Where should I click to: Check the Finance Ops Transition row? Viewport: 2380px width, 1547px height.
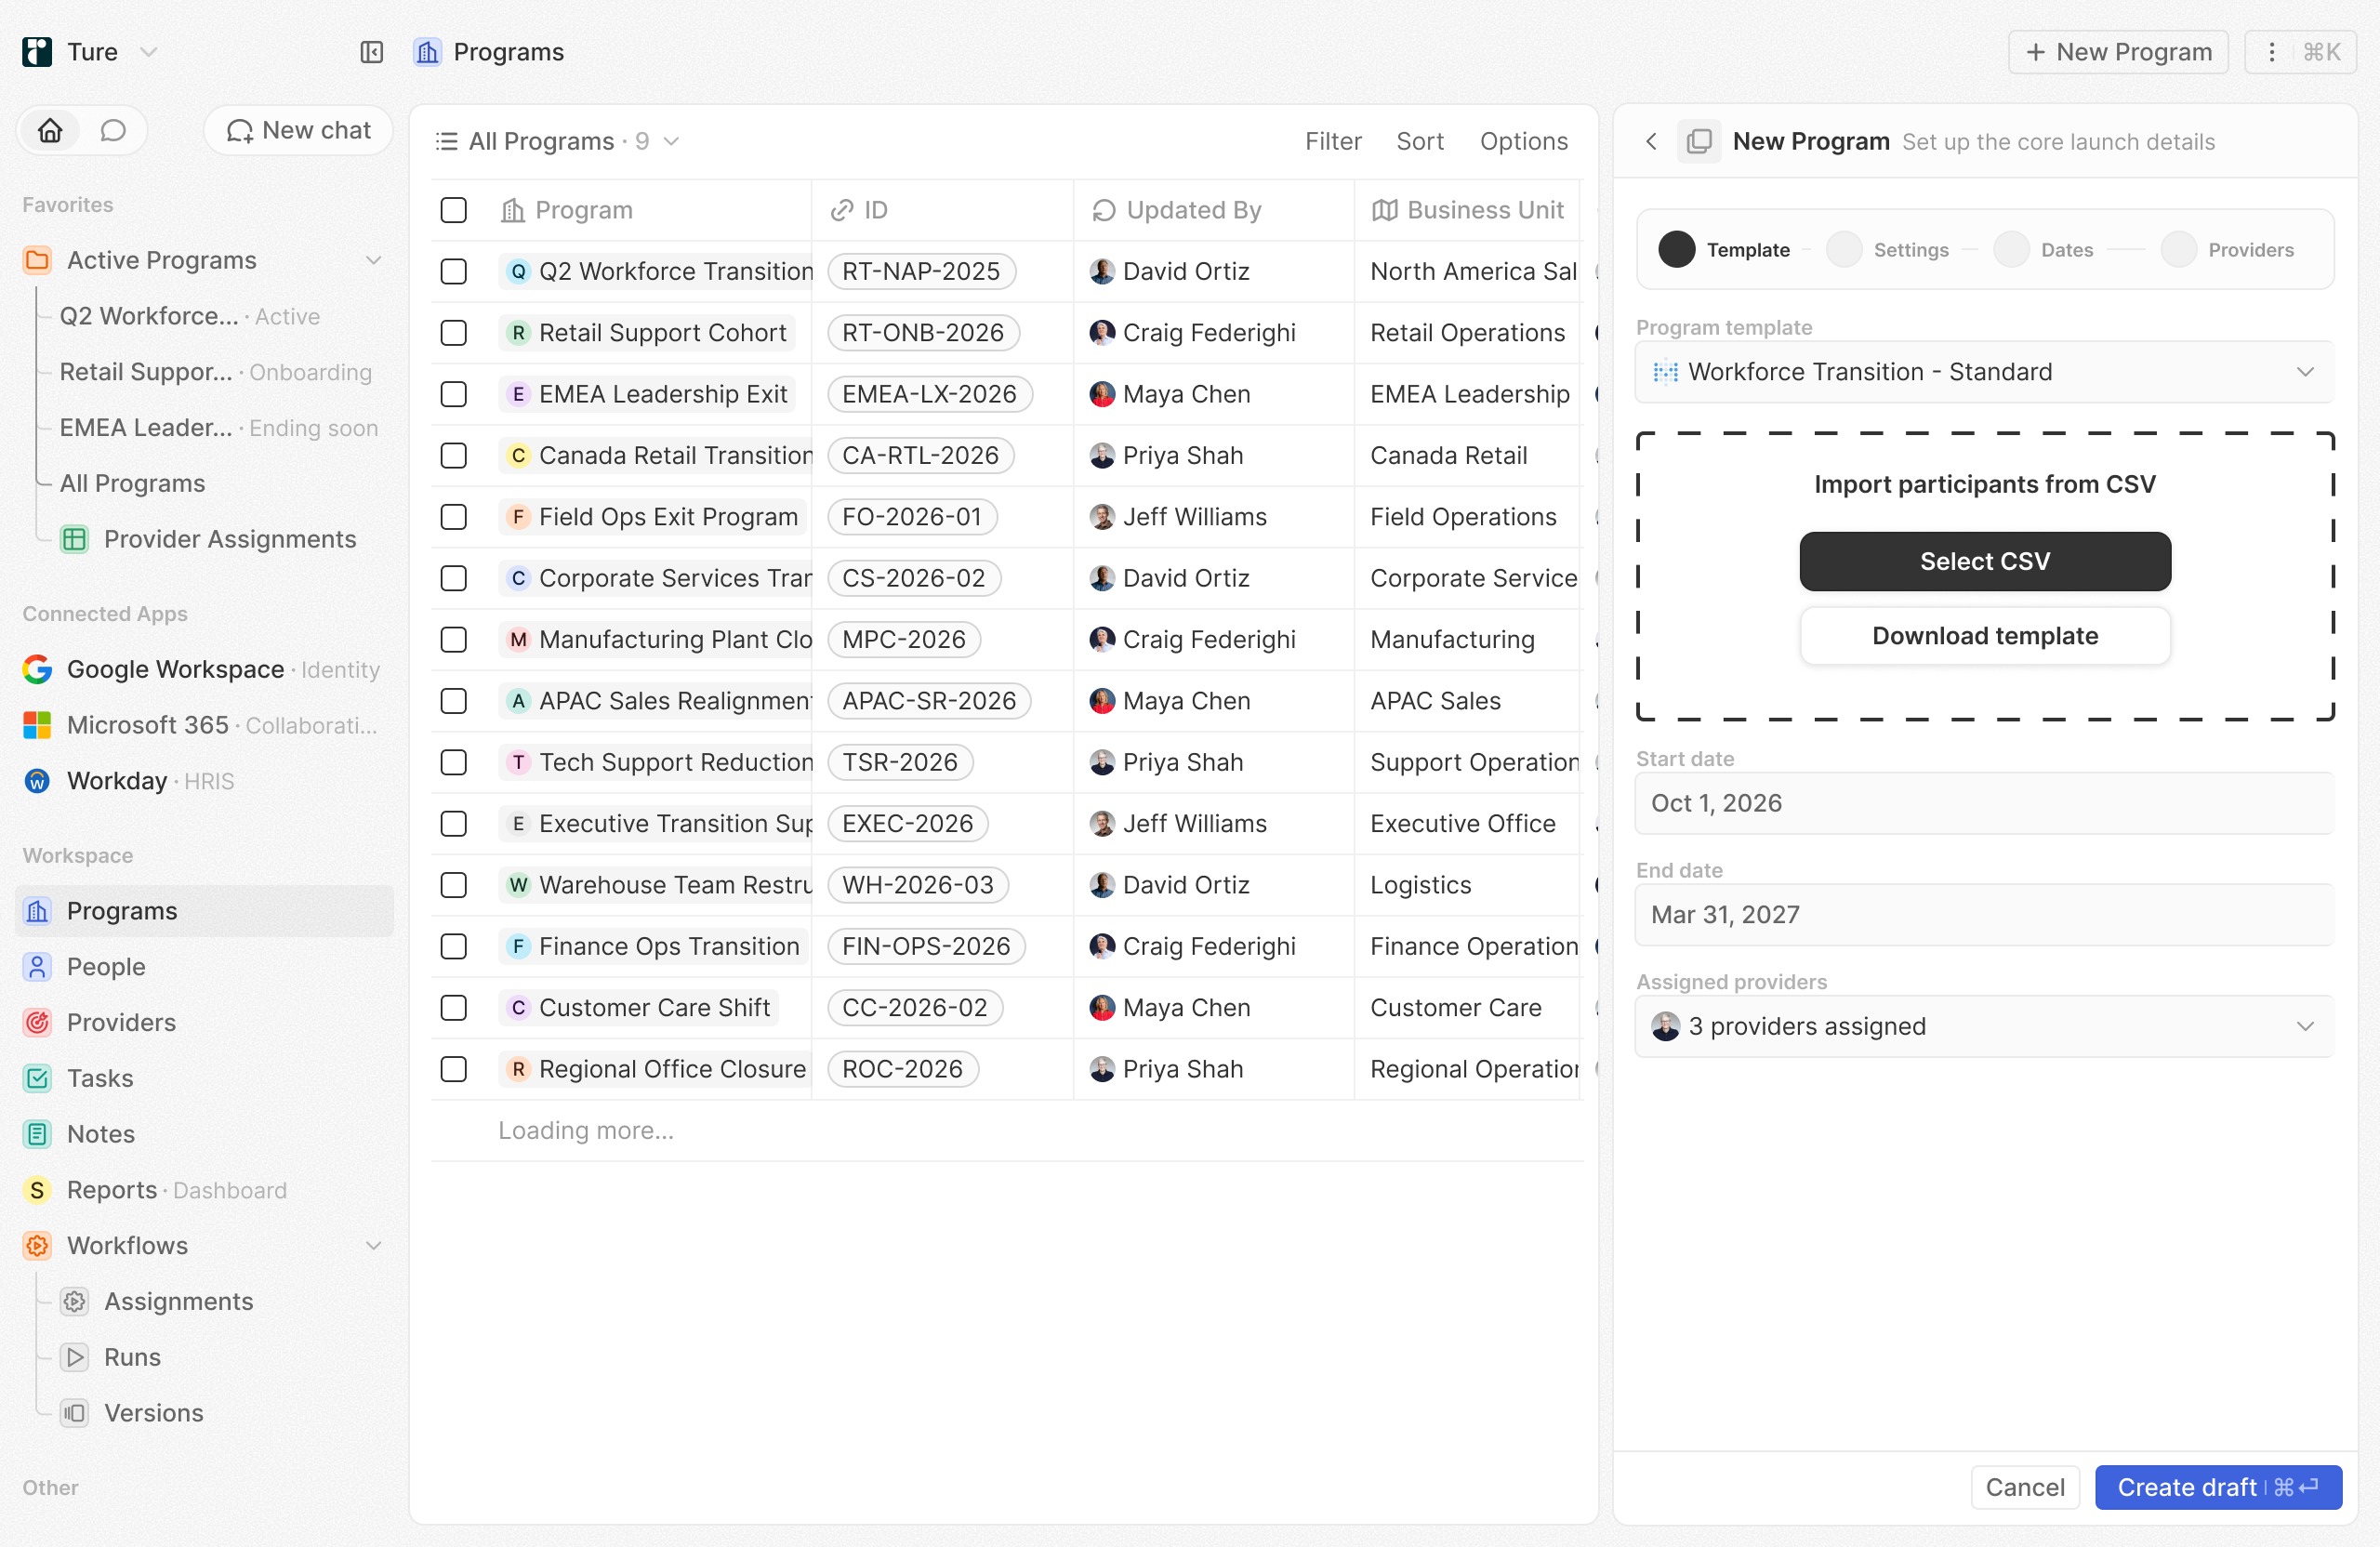click(x=453, y=946)
